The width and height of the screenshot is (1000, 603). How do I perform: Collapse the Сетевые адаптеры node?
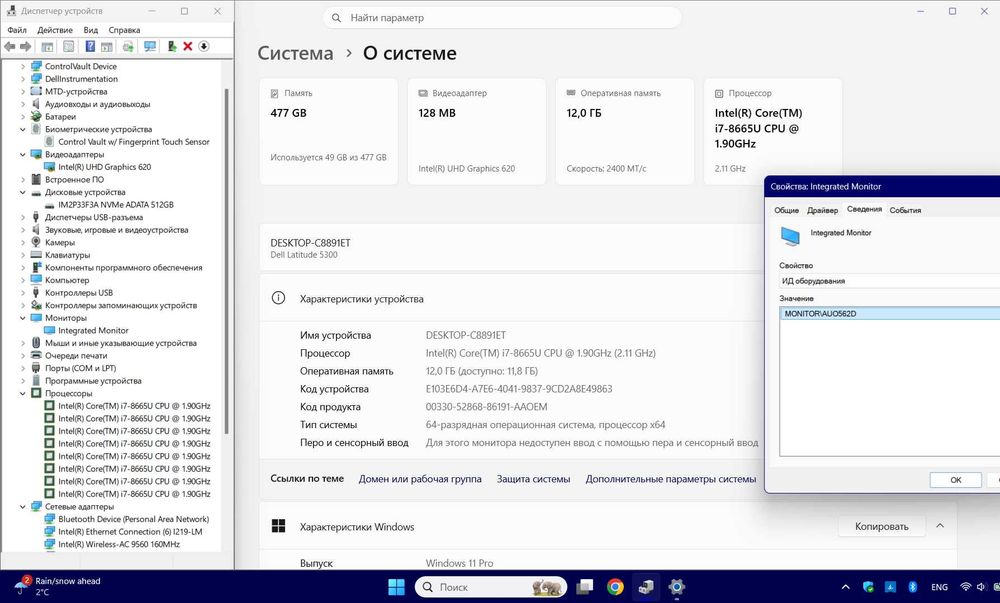coord(23,507)
